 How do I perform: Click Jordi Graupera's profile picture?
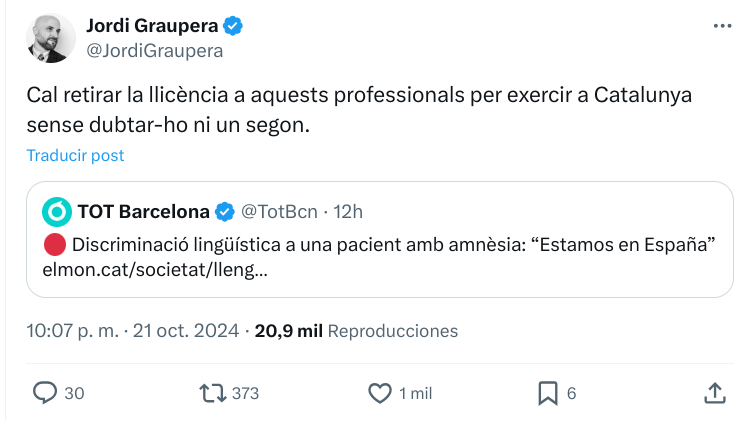pyautogui.click(x=50, y=38)
